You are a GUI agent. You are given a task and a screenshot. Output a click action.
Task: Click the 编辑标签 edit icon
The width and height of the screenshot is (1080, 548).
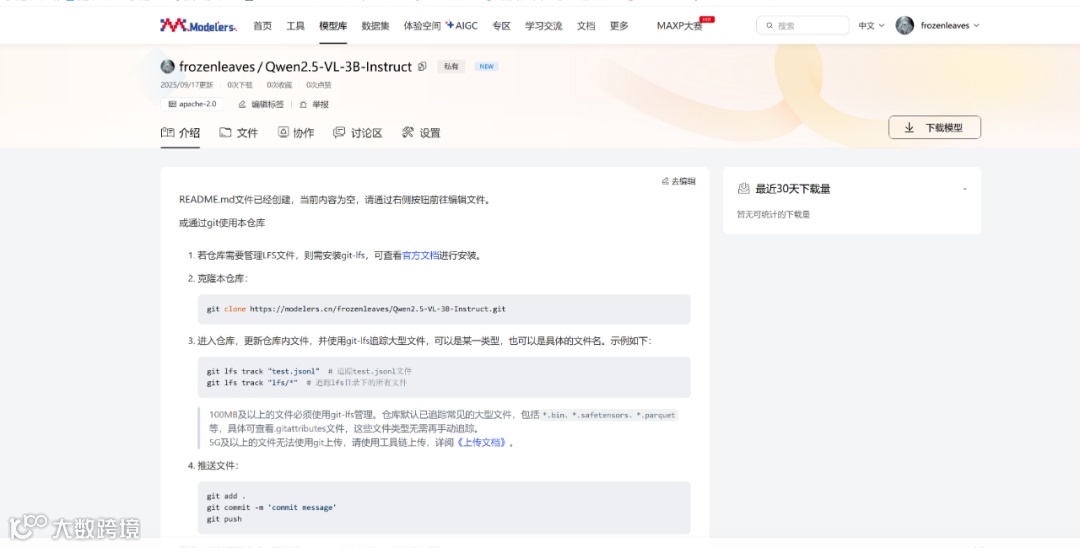[x=242, y=105]
